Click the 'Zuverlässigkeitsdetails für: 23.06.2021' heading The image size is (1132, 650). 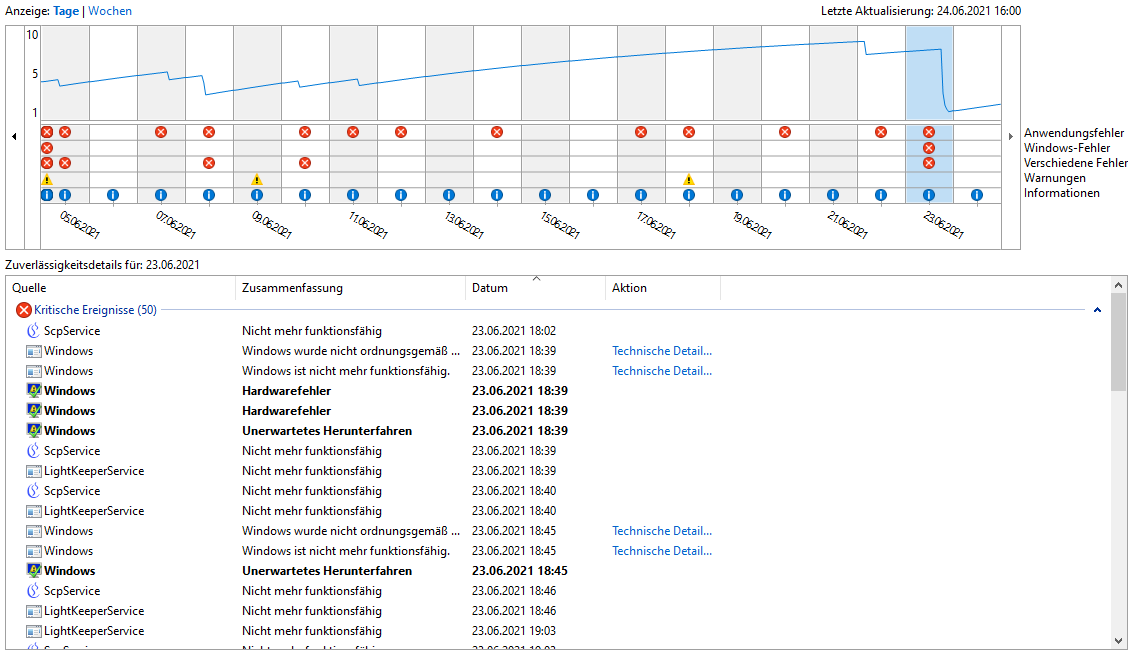click(x=103, y=265)
